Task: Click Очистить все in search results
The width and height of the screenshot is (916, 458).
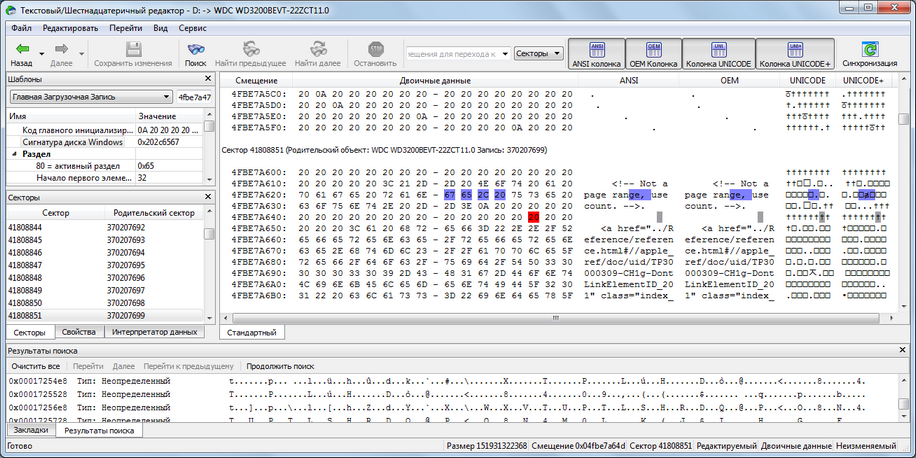Action: pyautogui.click(x=36, y=366)
